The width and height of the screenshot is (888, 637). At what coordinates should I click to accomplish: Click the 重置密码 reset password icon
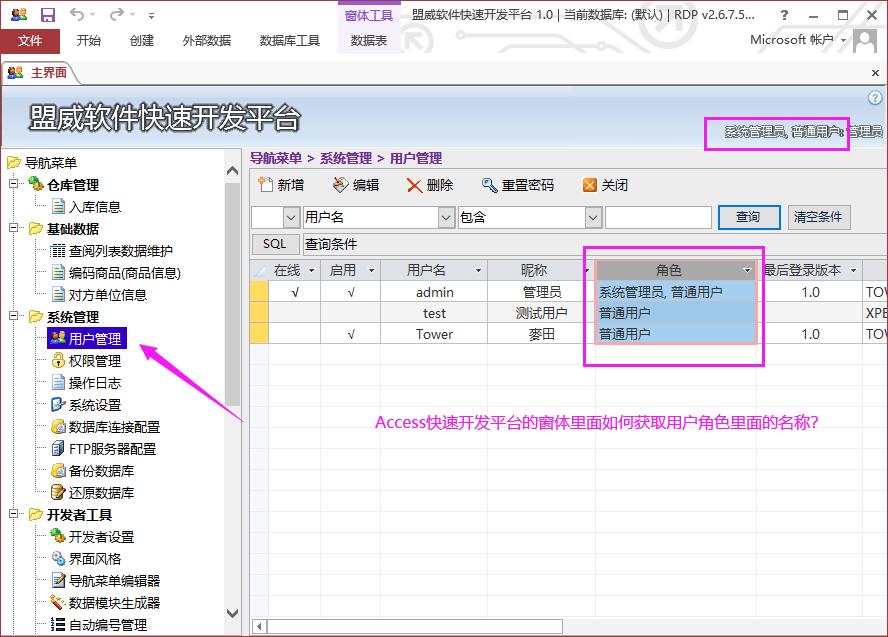click(489, 185)
